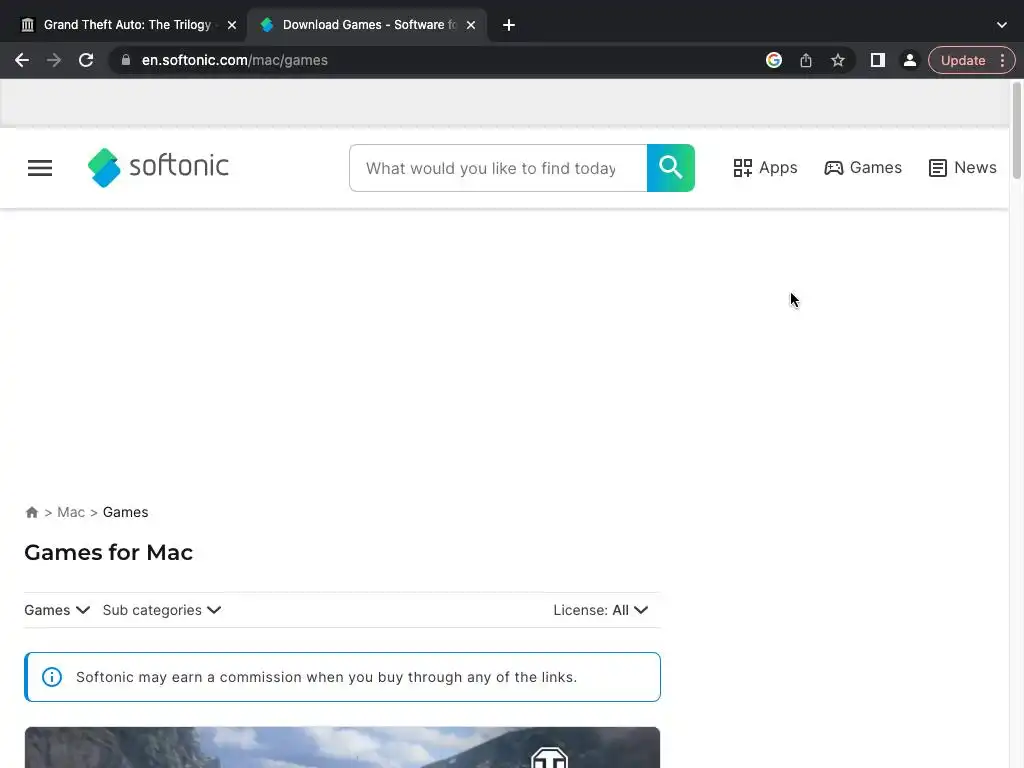Go back to previous page
Screen dimensions: 1024x768
[x=22, y=60]
